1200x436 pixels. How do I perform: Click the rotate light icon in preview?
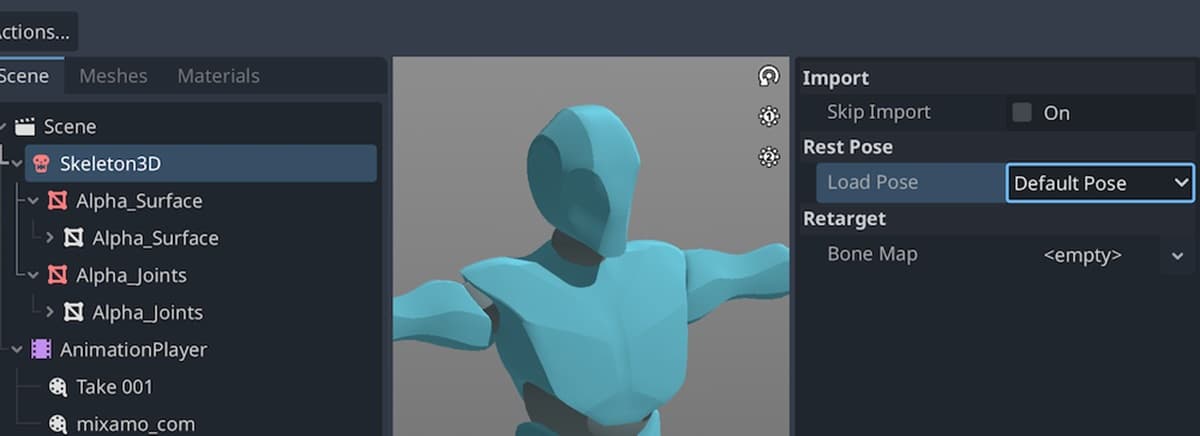[x=768, y=77]
